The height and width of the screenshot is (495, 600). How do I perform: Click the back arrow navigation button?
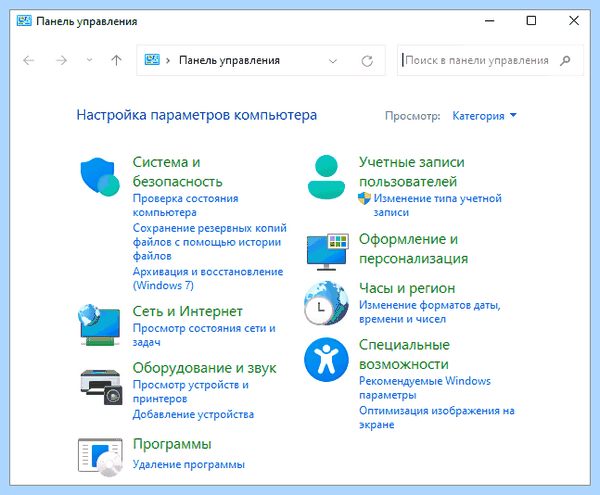[x=29, y=60]
